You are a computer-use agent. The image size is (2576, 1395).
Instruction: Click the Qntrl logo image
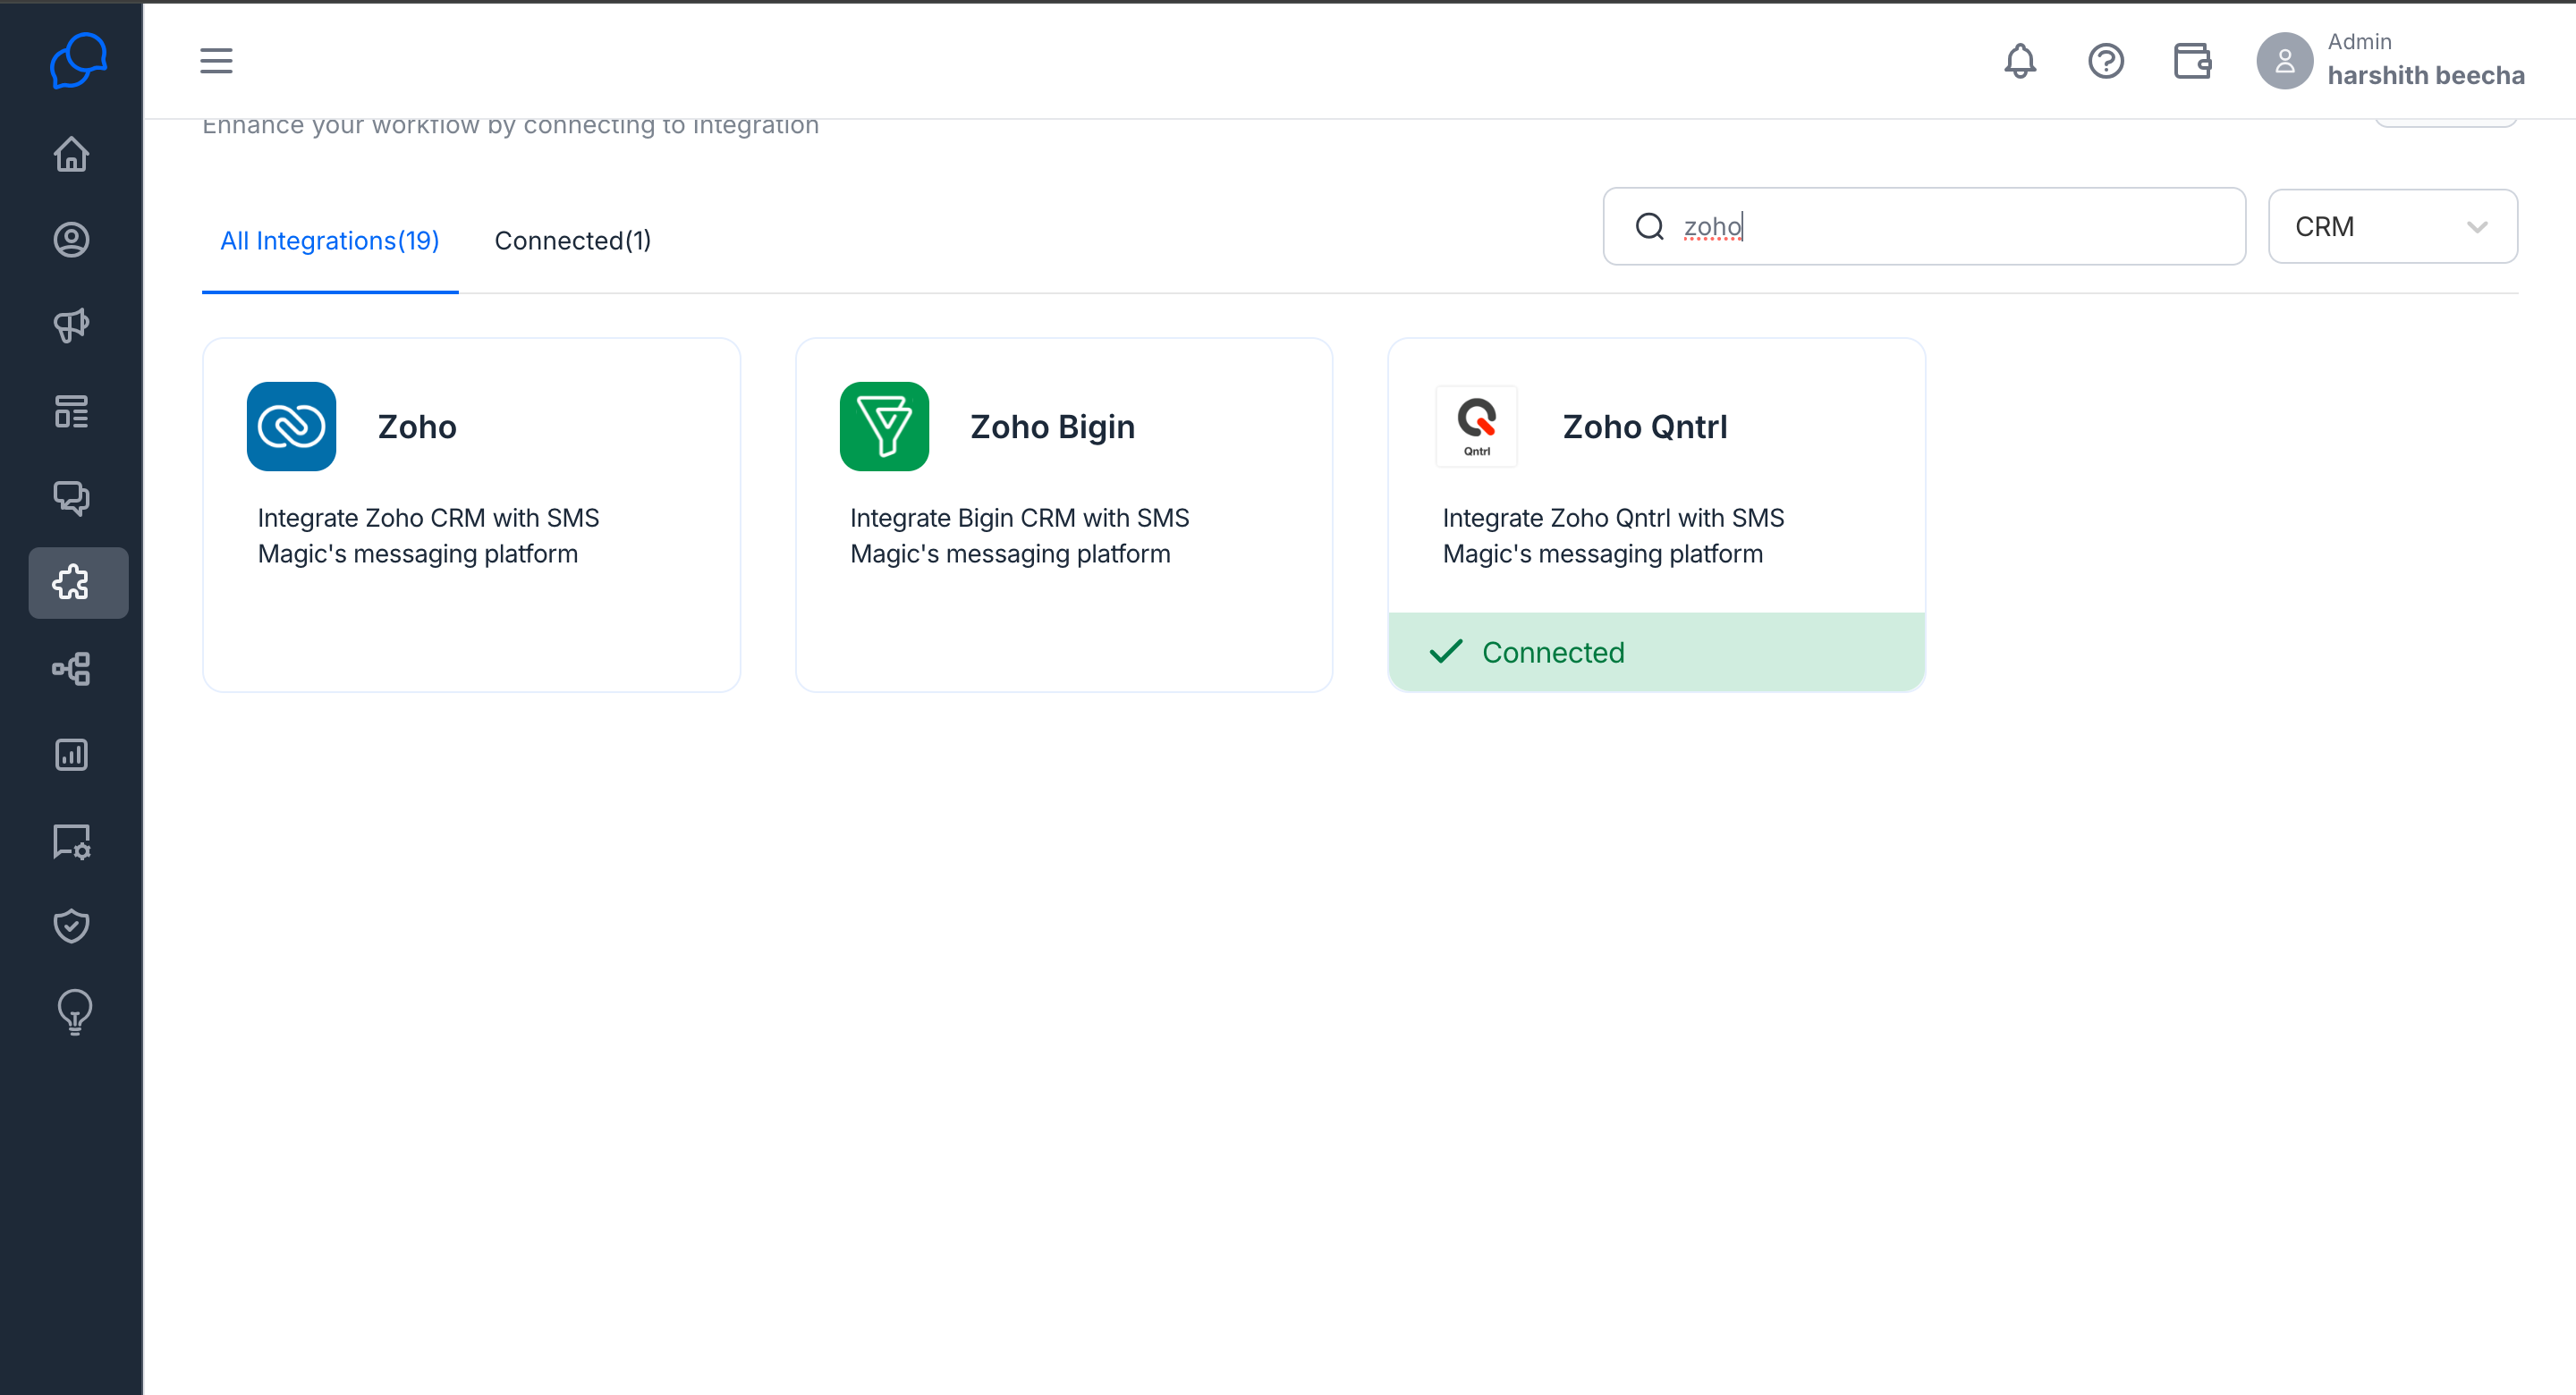(x=1477, y=427)
